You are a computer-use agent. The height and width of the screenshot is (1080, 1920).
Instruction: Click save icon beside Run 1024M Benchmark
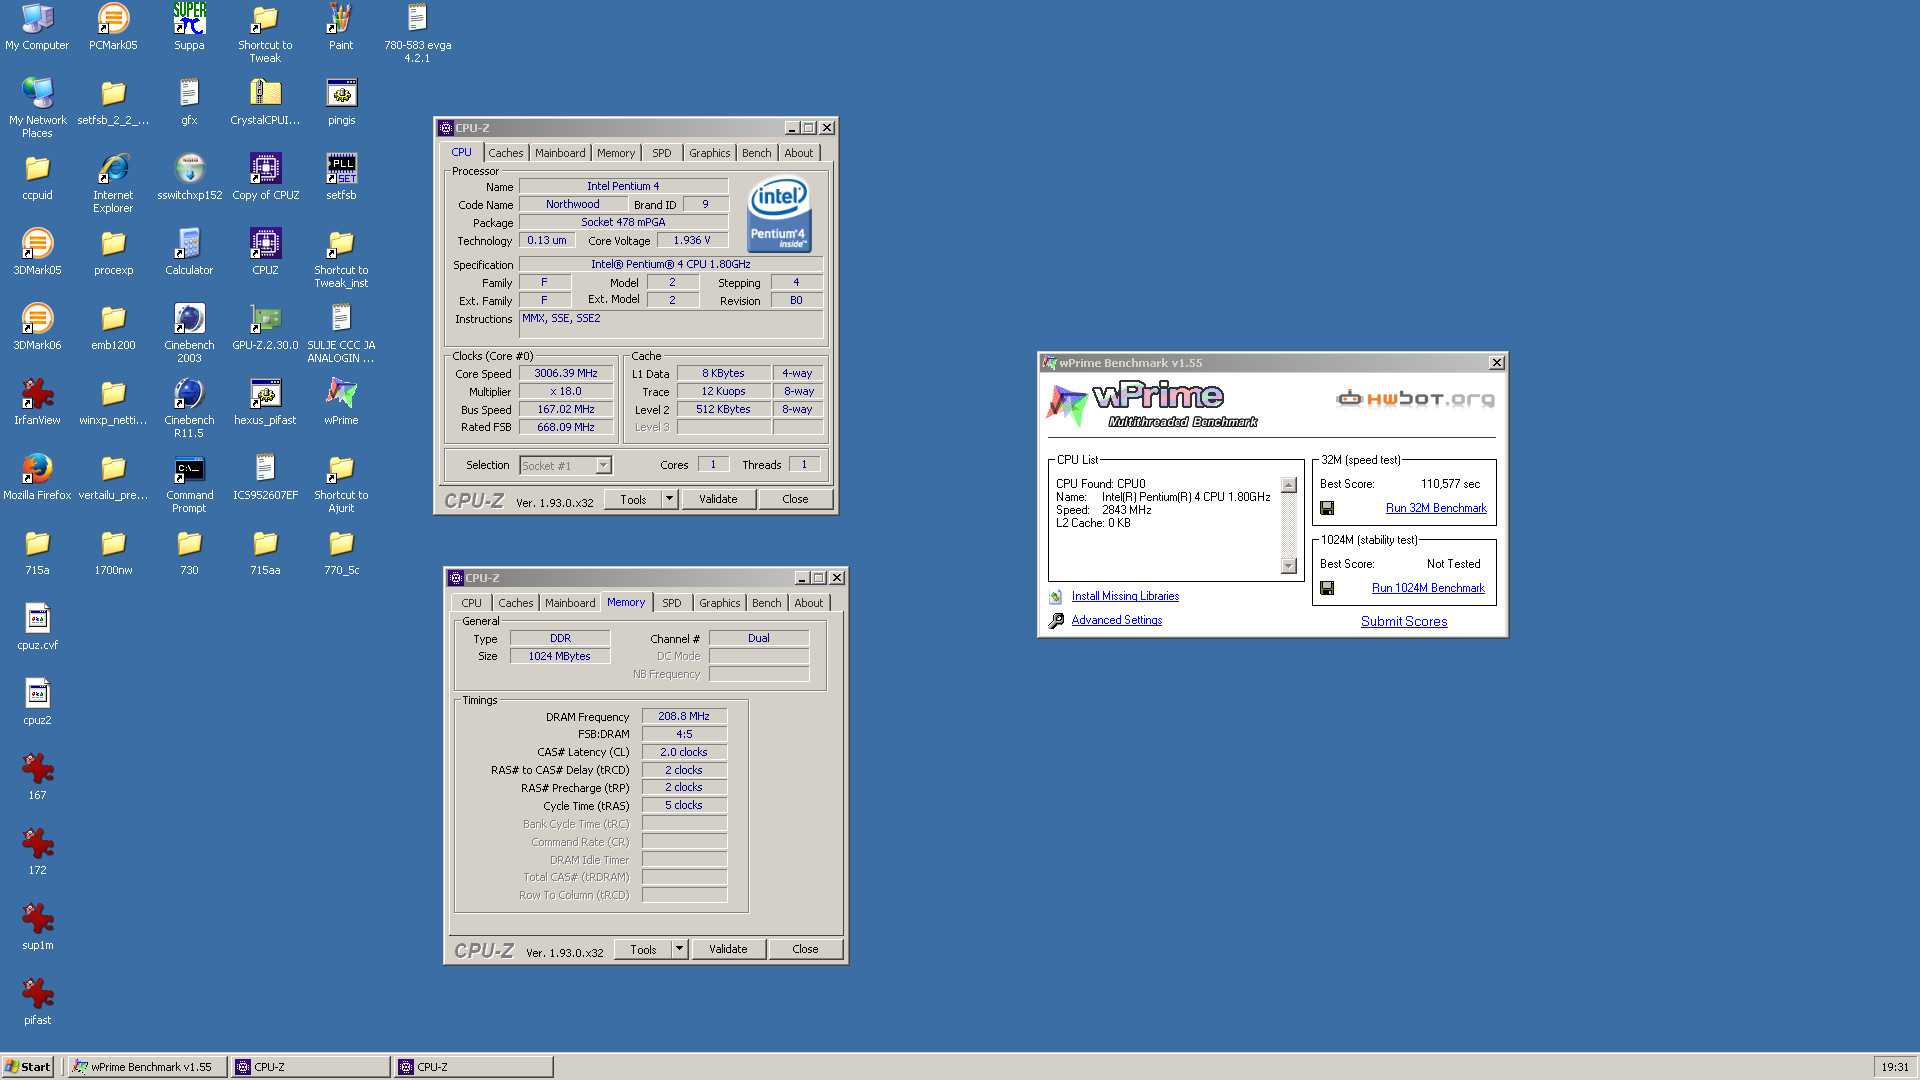(x=1327, y=588)
